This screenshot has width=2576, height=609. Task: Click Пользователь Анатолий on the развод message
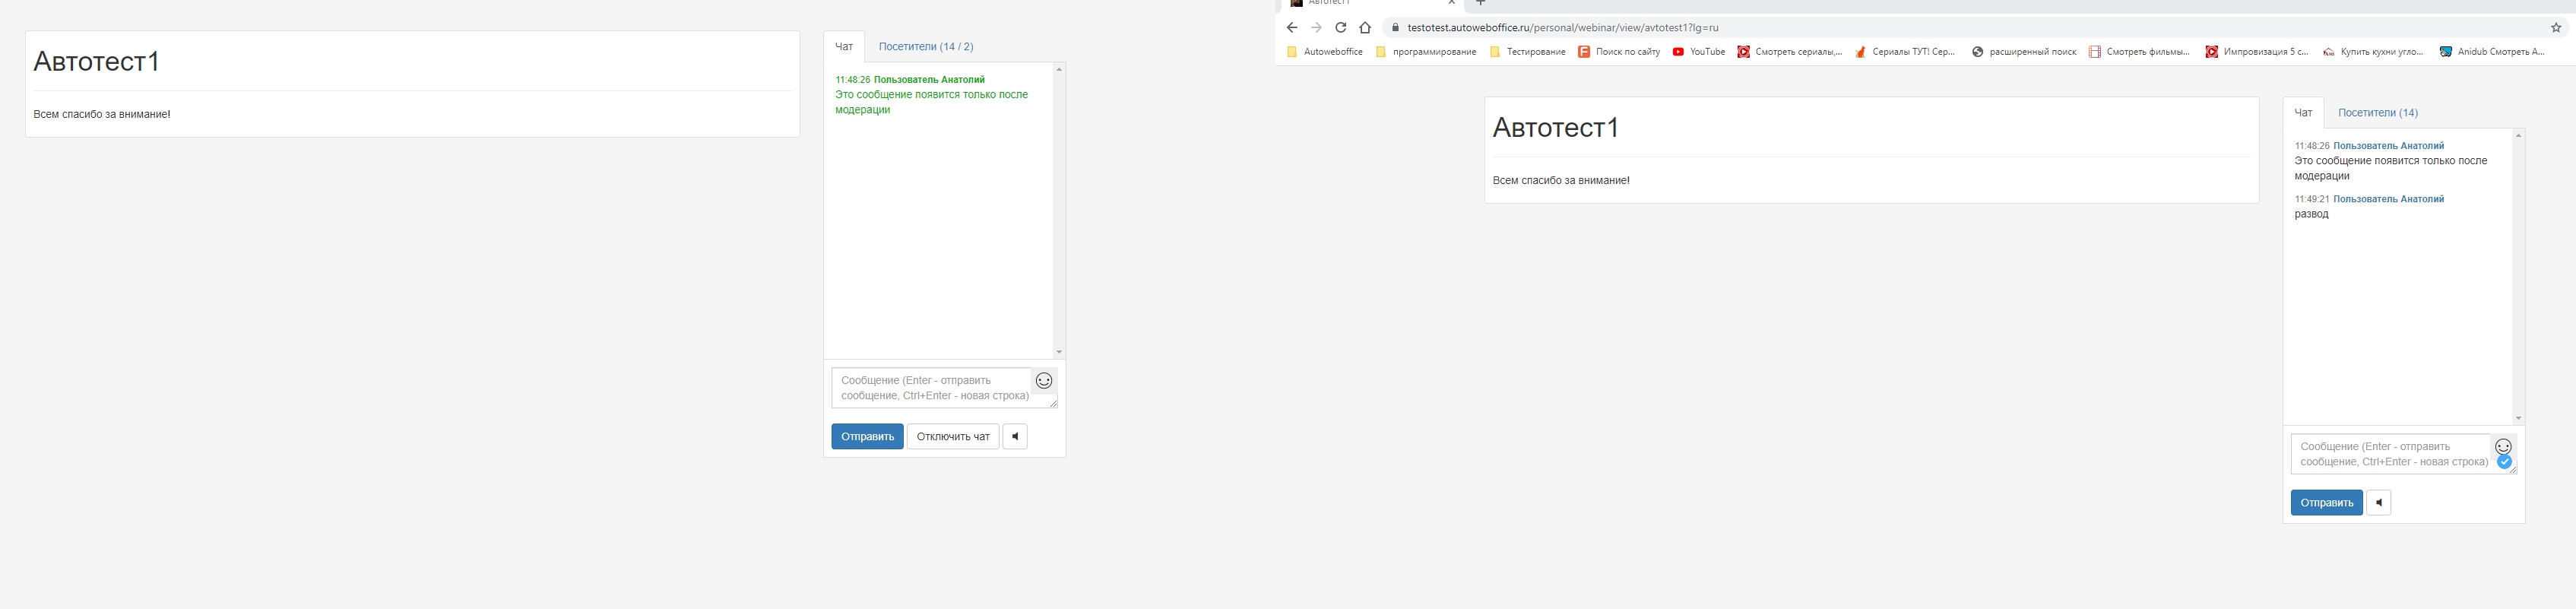coord(2388,199)
